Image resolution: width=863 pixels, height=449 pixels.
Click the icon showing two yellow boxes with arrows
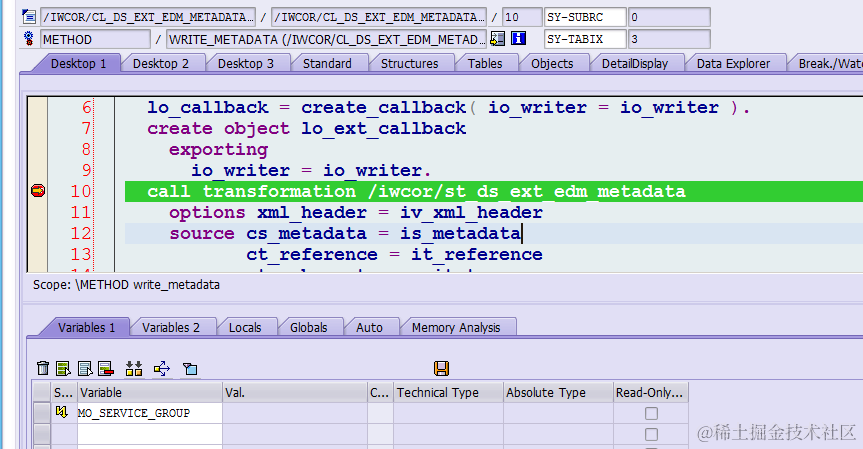[134, 368]
